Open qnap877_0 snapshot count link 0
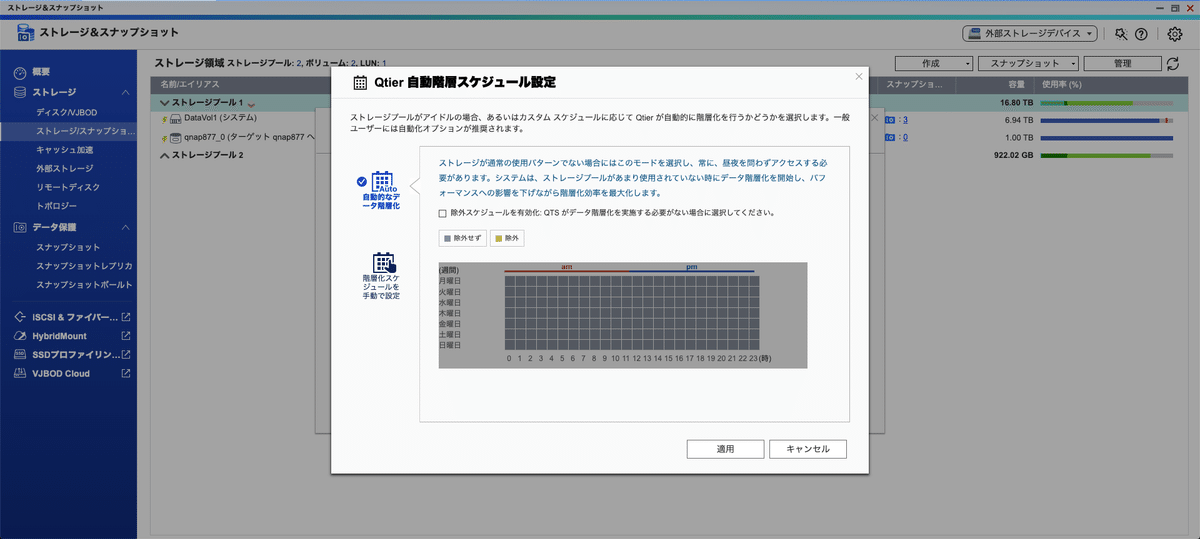The height and width of the screenshot is (539, 1200). 905,137
